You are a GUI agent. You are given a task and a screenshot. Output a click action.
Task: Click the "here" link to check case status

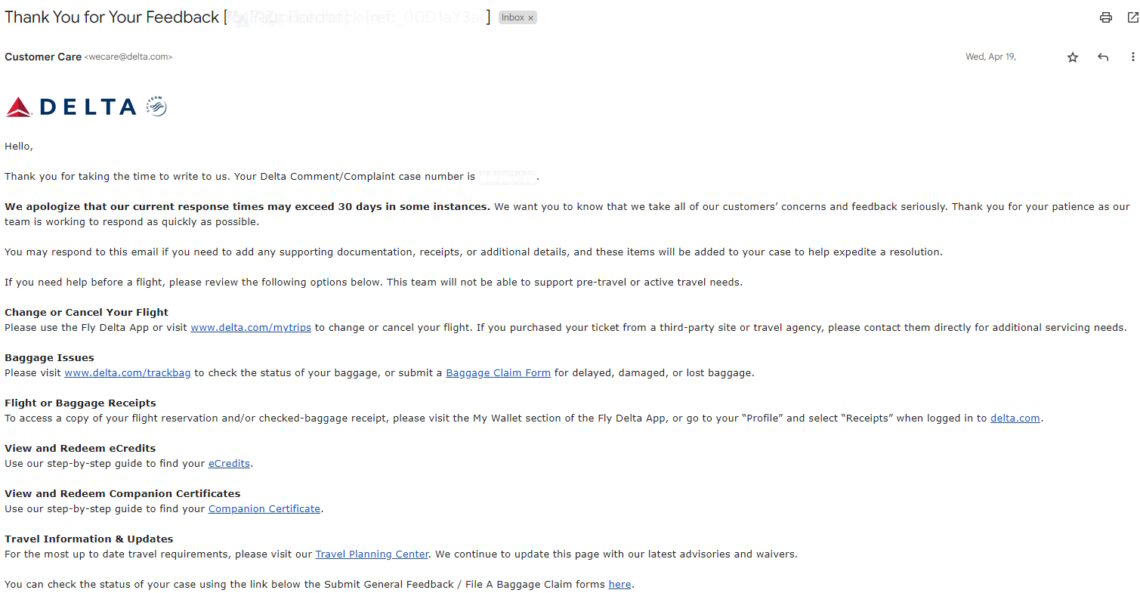(619, 584)
